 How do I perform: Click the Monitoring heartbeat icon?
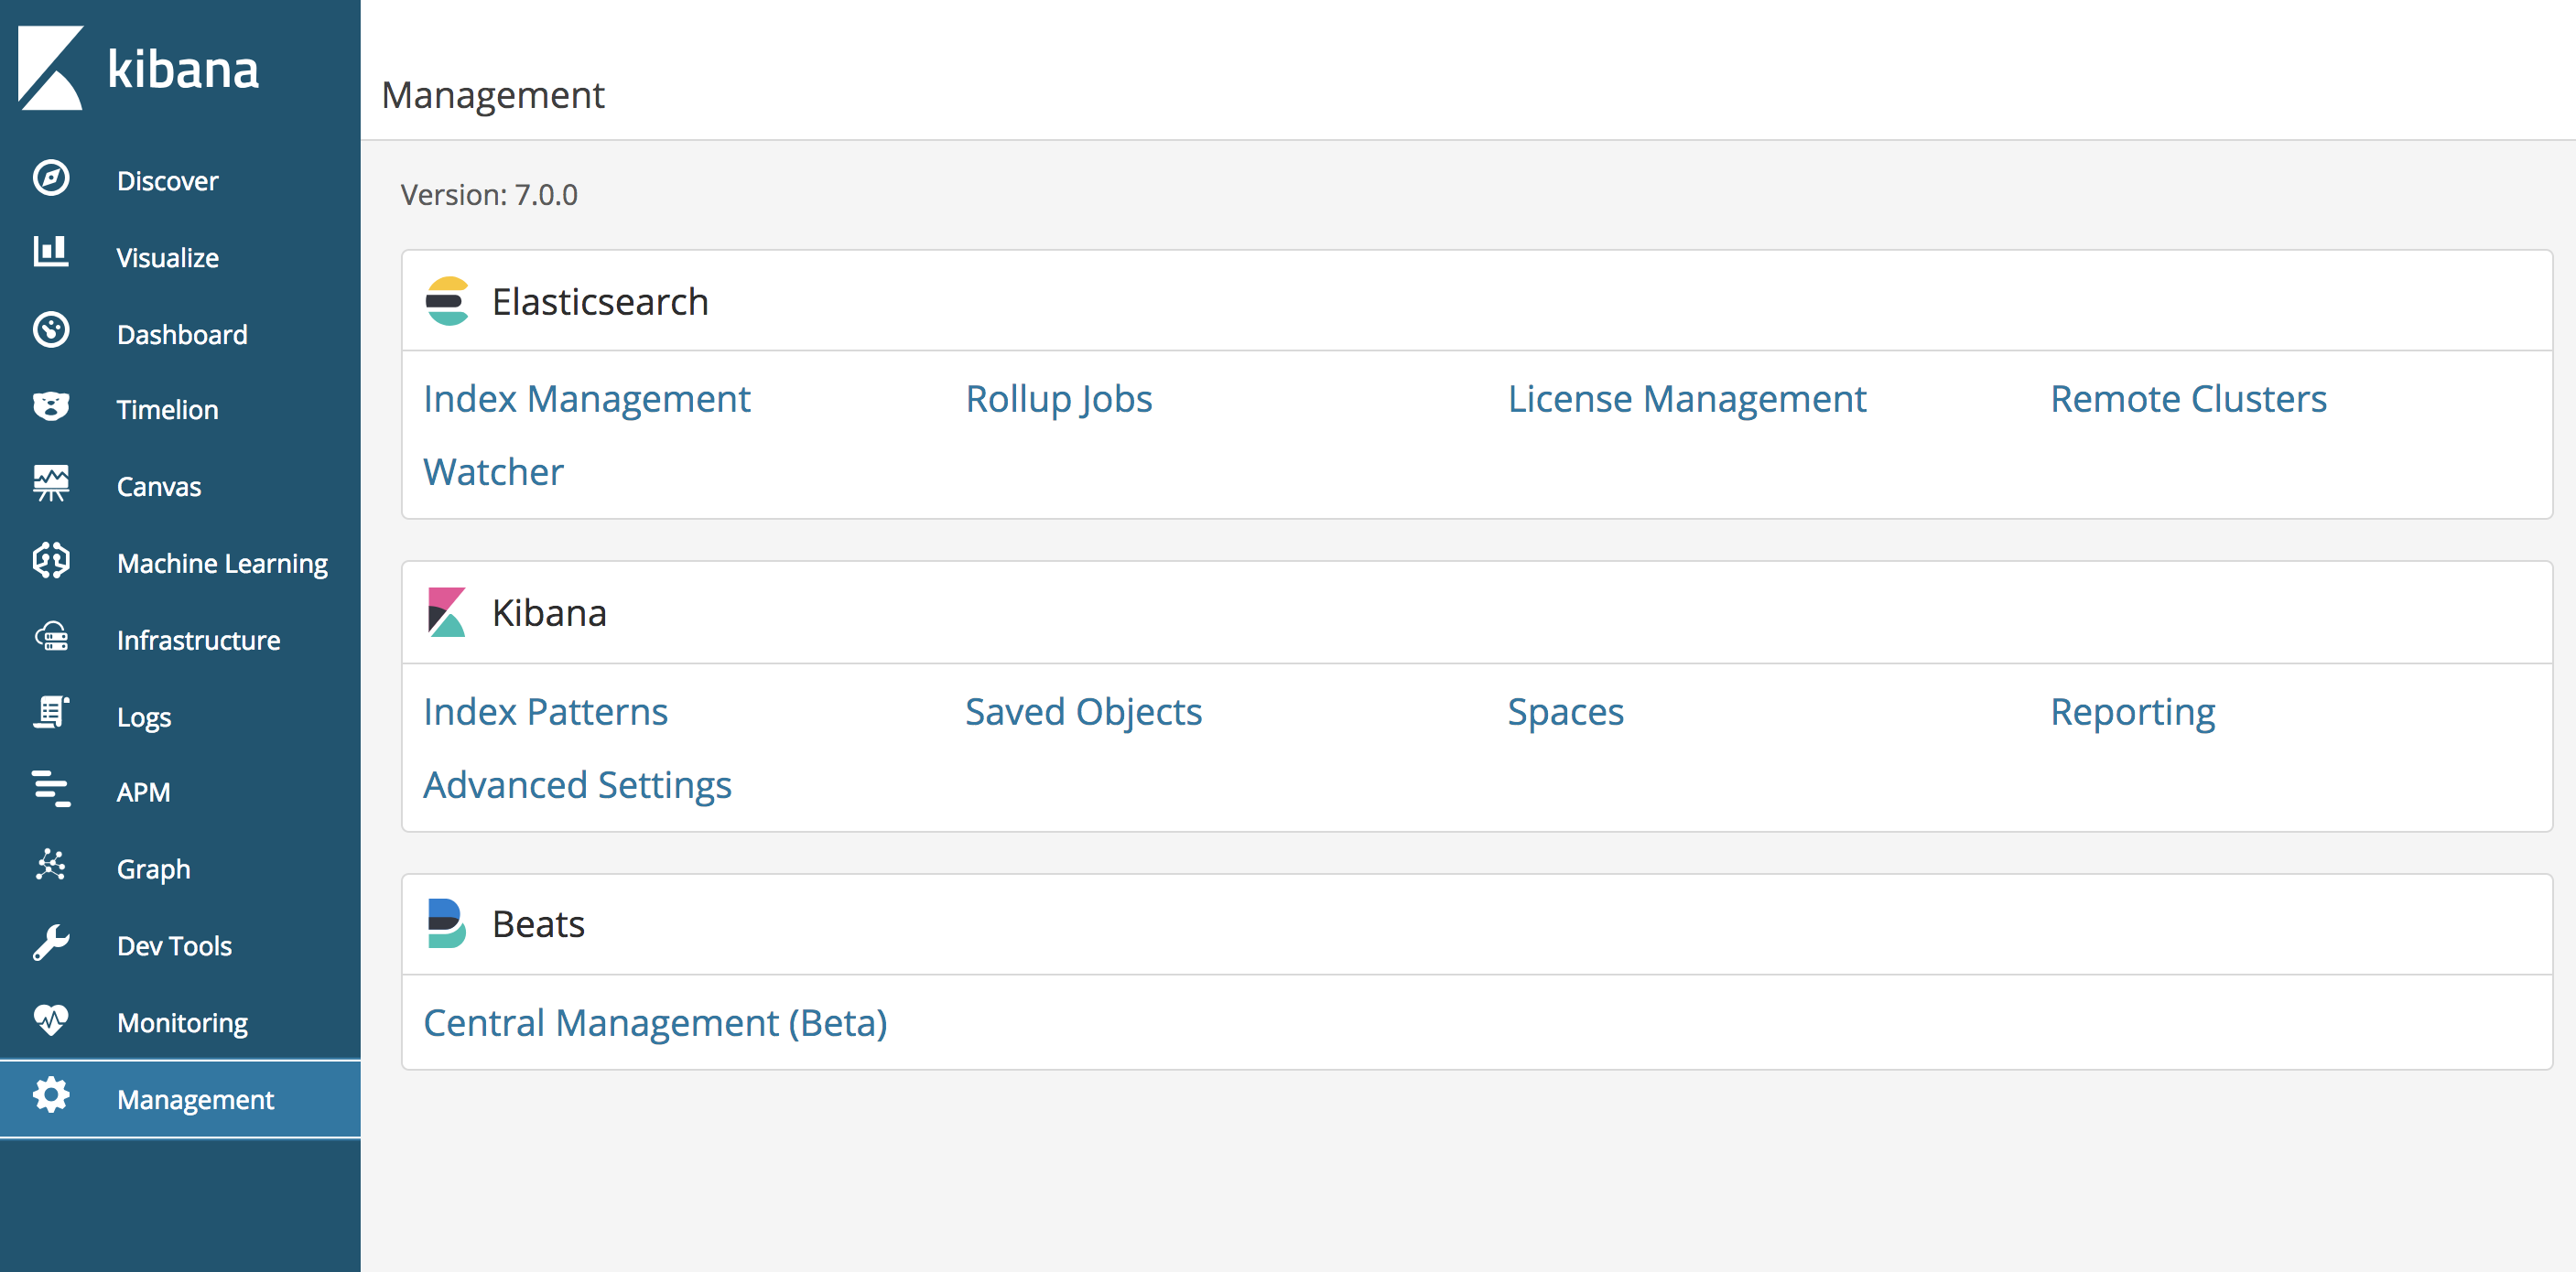51,1019
